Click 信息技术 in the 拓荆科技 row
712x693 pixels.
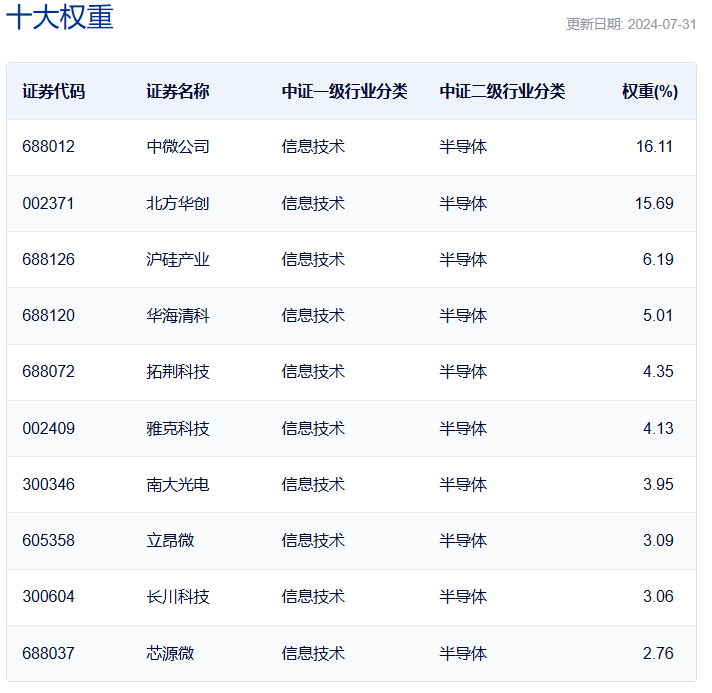pos(313,371)
